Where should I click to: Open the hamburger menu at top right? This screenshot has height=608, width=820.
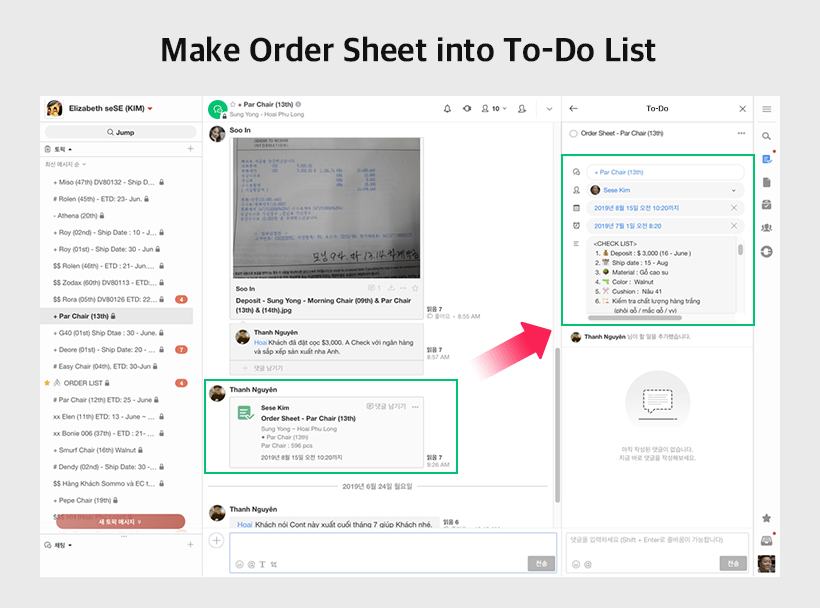[767, 109]
